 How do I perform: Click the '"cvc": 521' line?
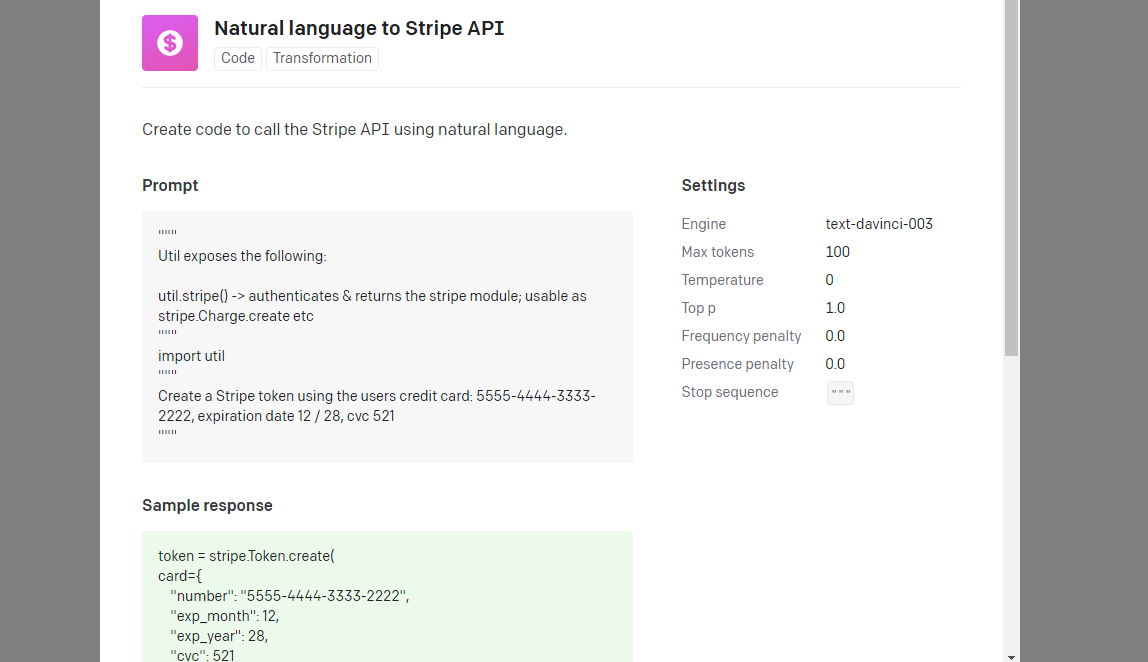(203, 655)
